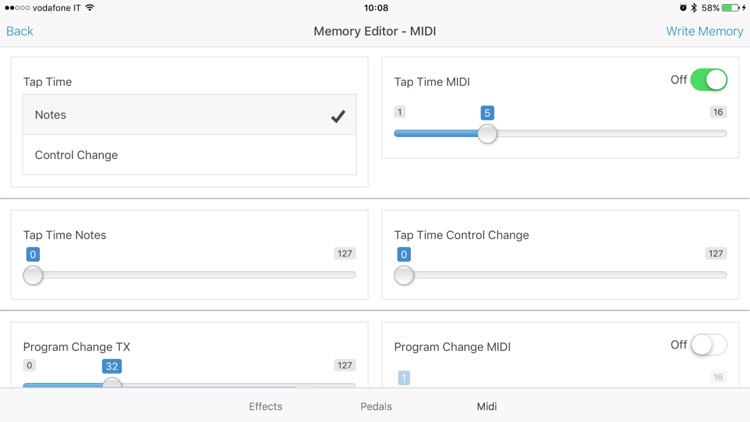Tap the Wi-Fi signal icon
Image resolution: width=750 pixels, height=422 pixels.
click(x=90, y=8)
